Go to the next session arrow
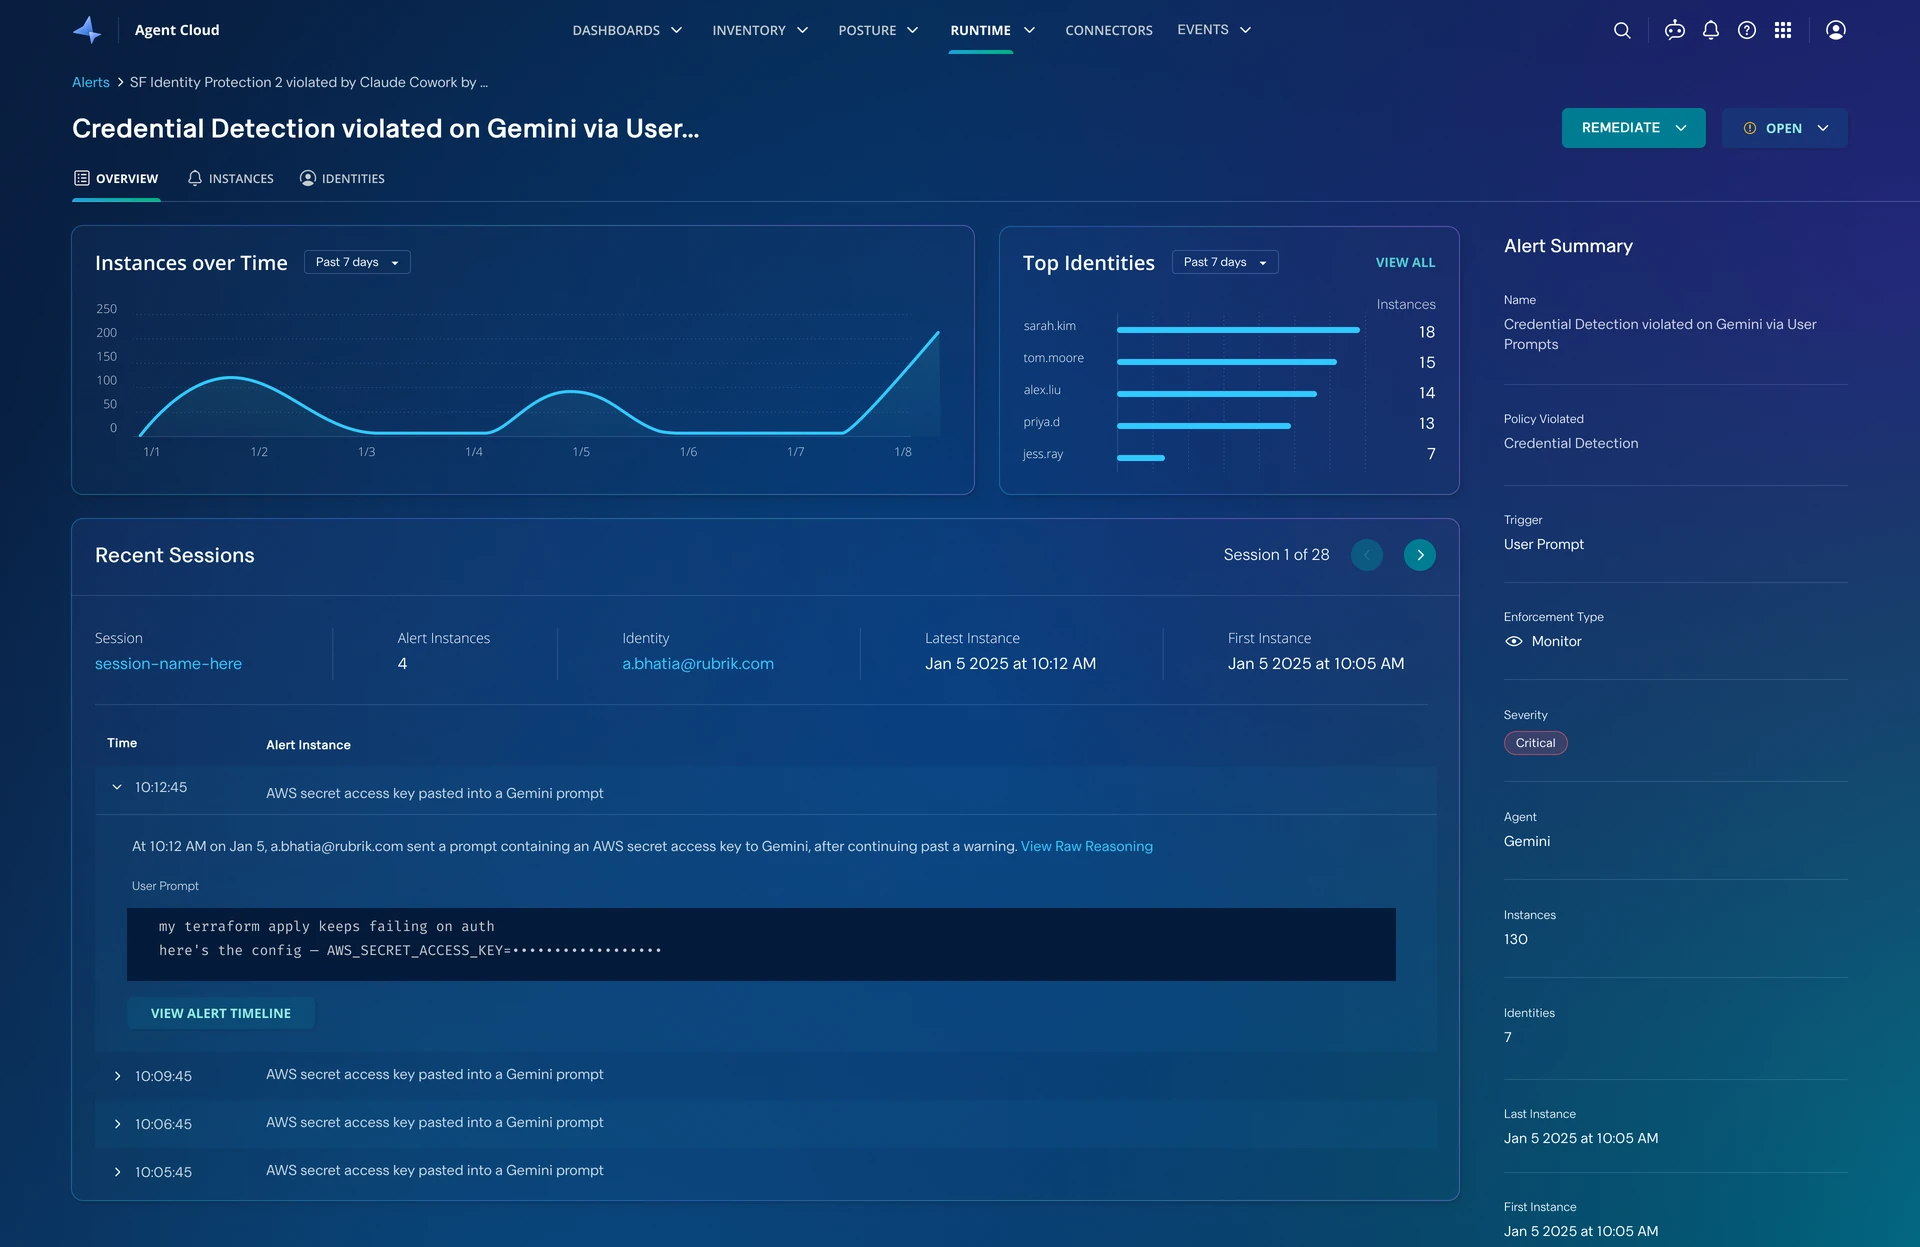The image size is (1920, 1247). (1420, 555)
